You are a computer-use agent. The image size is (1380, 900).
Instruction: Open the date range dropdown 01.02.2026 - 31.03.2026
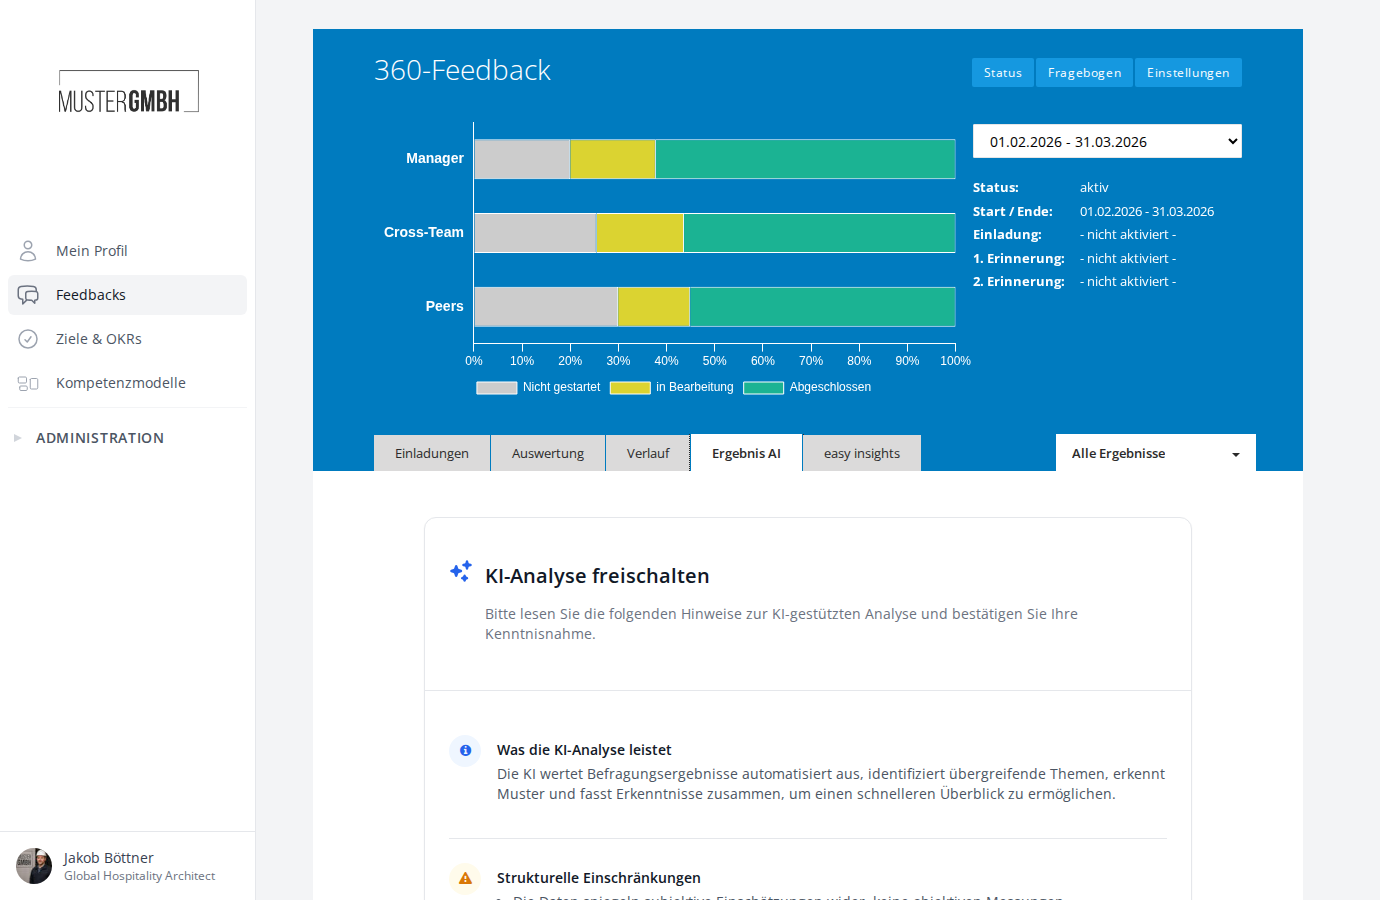coord(1107,141)
